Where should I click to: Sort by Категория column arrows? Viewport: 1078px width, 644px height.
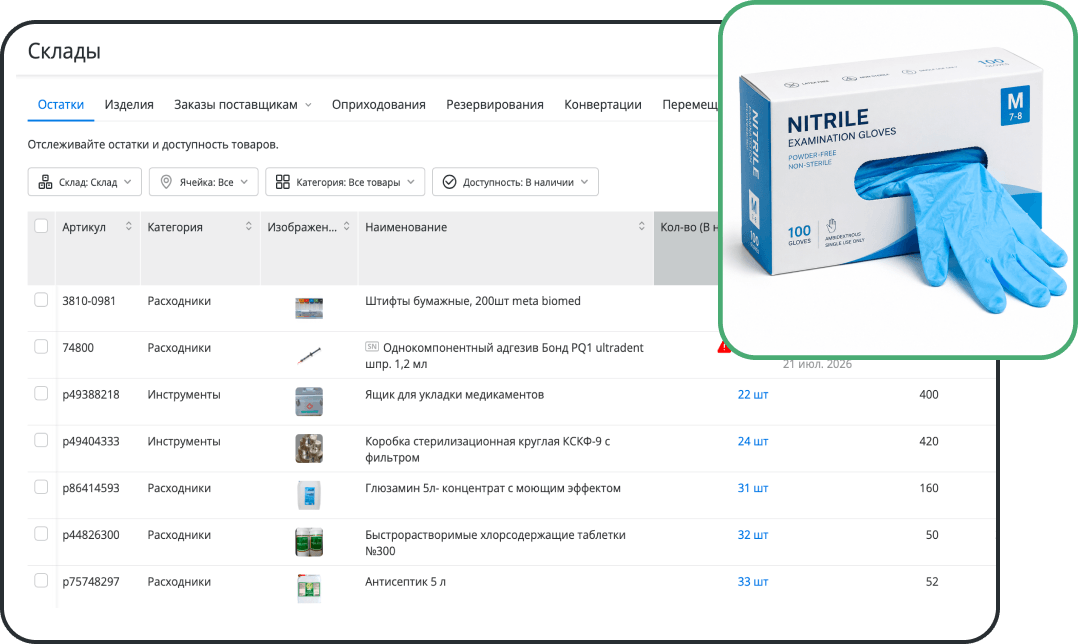tap(249, 226)
